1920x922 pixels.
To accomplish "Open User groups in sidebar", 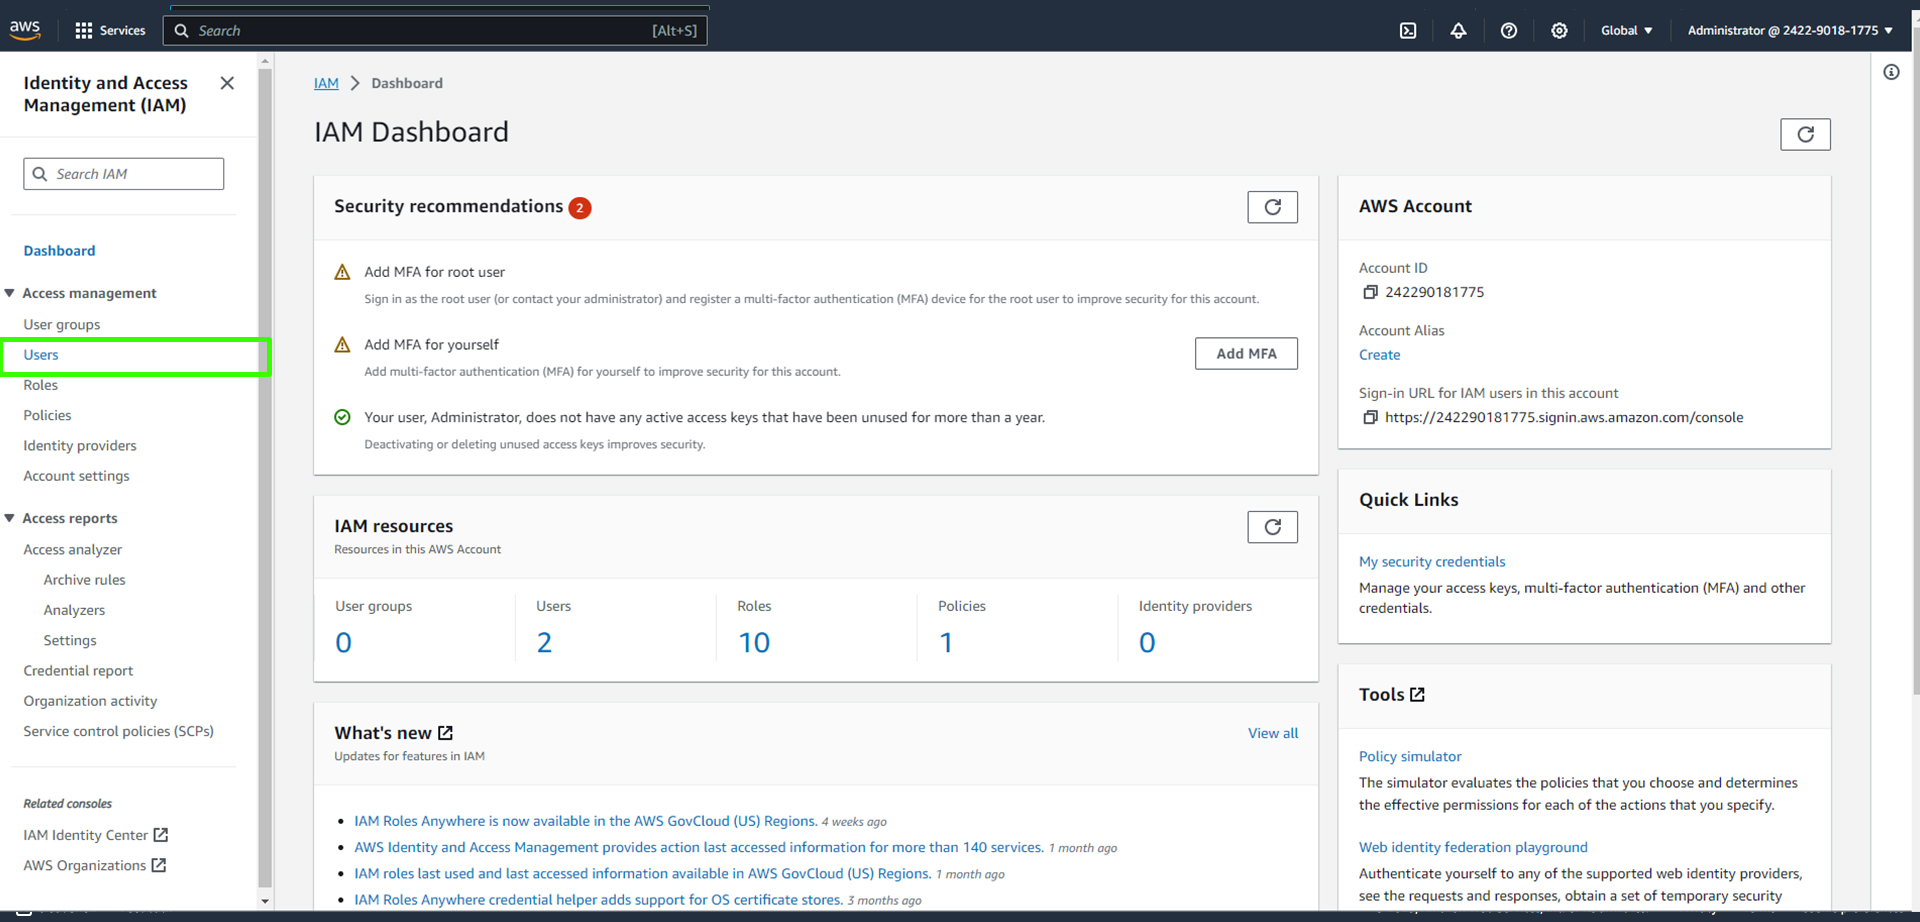I will pyautogui.click(x=62, y=324).
